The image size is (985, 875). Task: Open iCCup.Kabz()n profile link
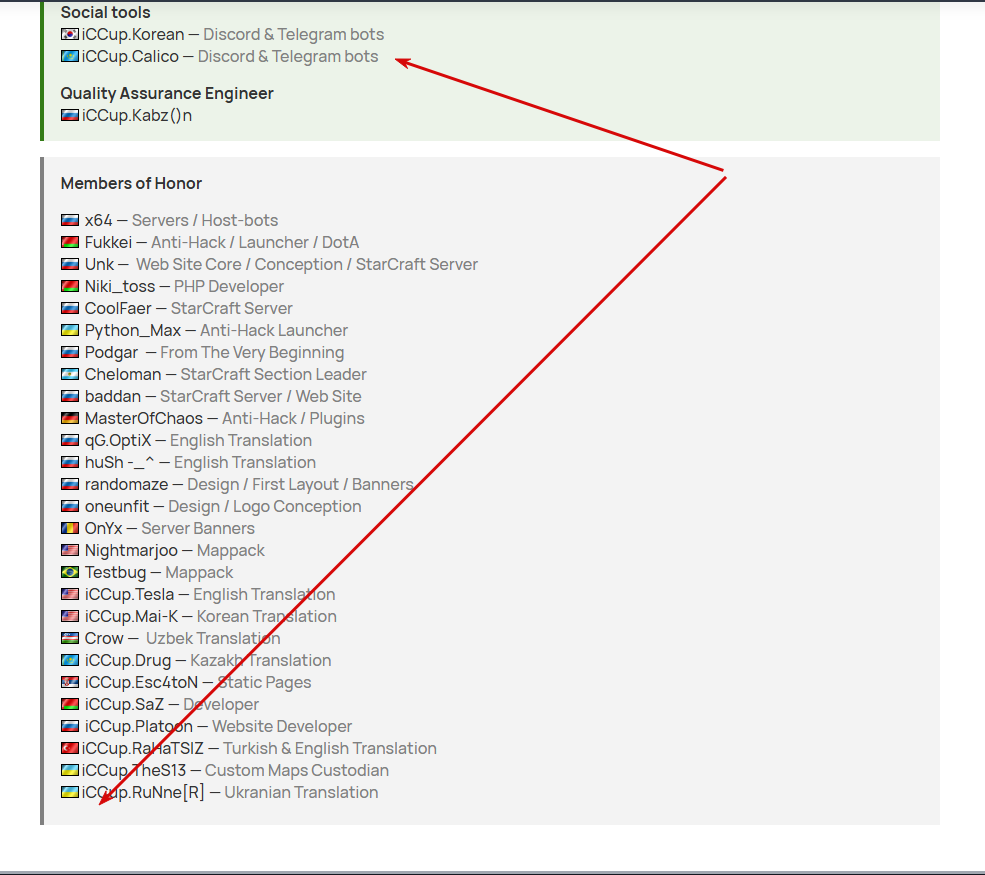click(137, 115)
